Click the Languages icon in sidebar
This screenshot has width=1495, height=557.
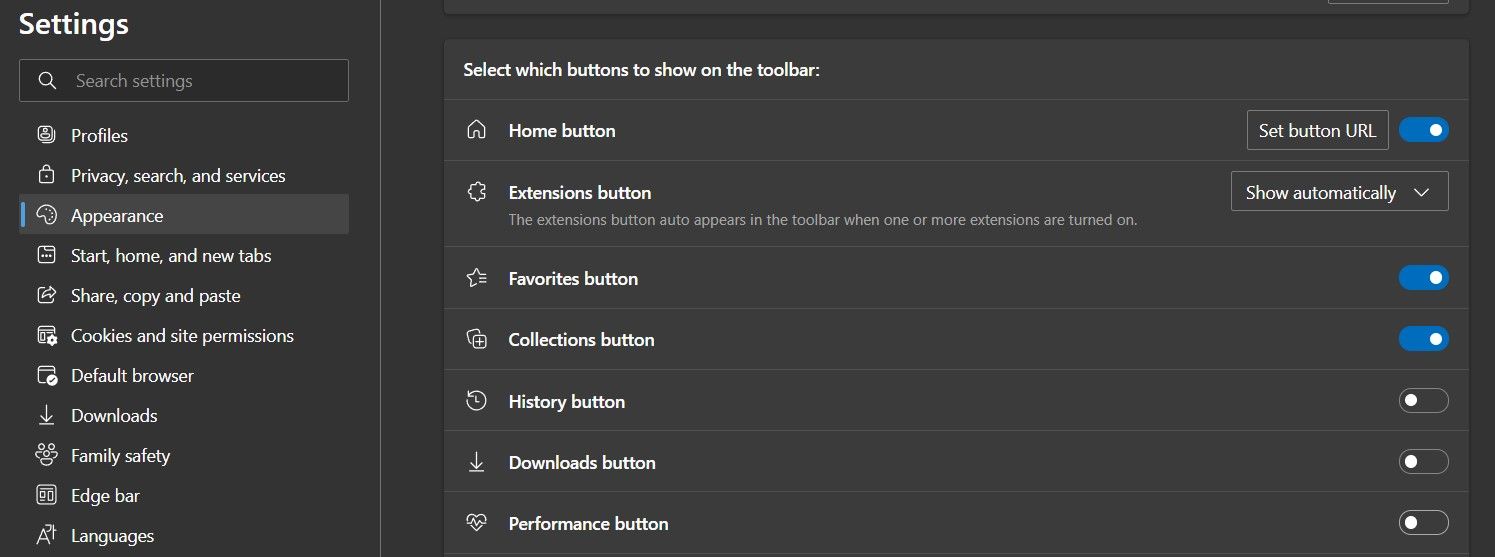[46, 535]
